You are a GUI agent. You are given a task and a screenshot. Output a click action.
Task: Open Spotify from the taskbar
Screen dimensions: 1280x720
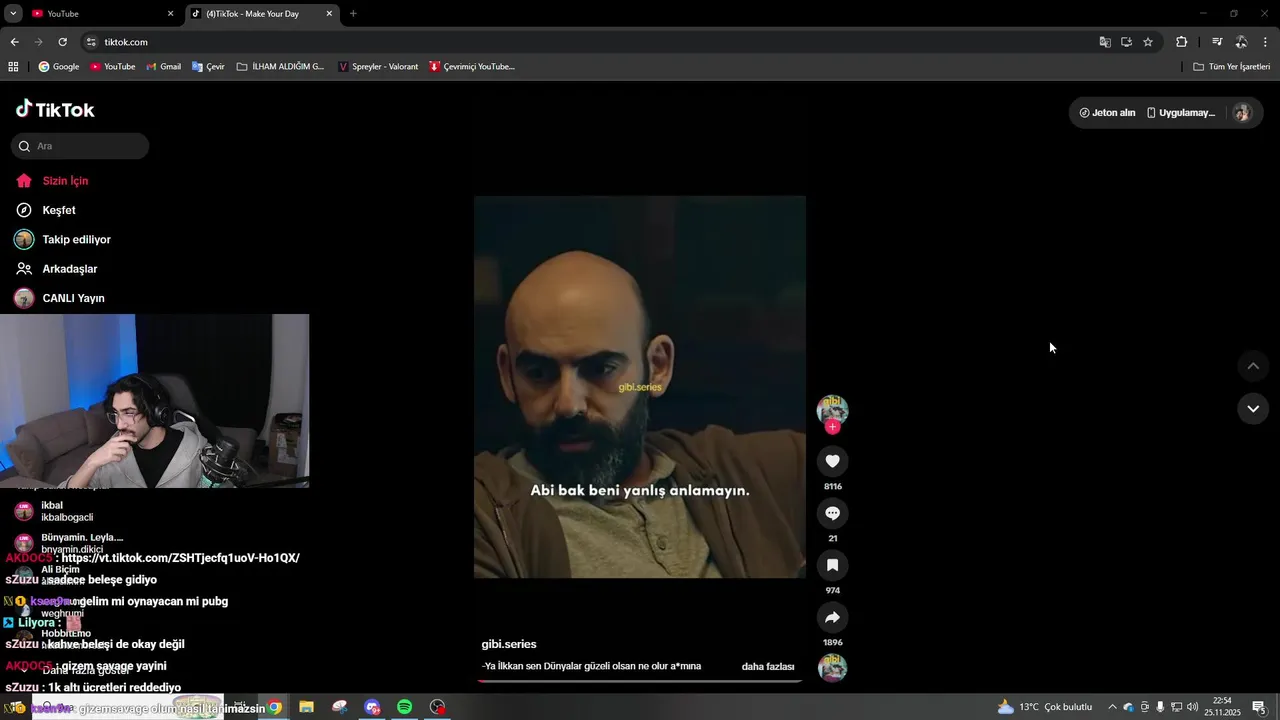pos(404,707)
